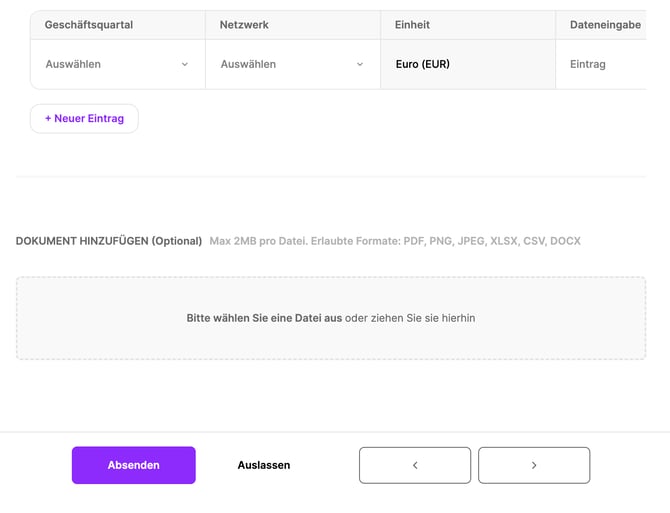Click the chevron in the Geschäftsquartal selector
This screenshot has height=513, width=670.
pos(185,64)
